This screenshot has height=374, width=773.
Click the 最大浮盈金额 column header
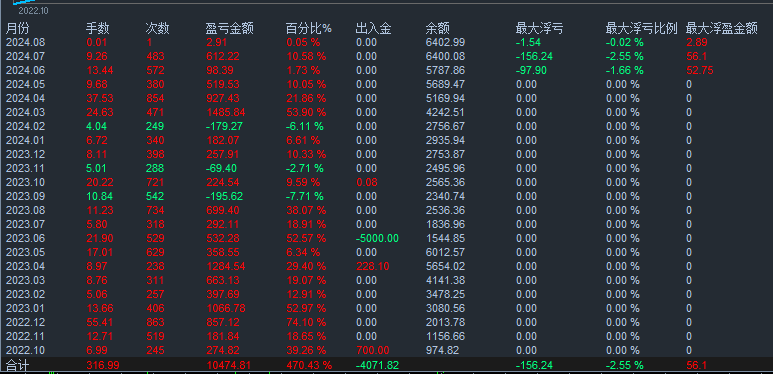click(722, 29)
